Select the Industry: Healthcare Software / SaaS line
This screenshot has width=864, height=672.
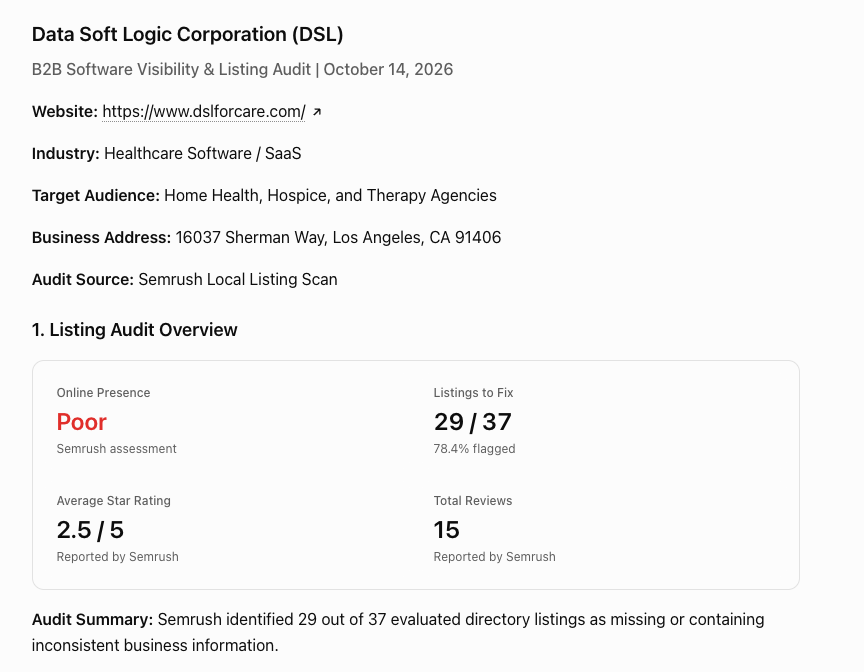tap(166, 154)
